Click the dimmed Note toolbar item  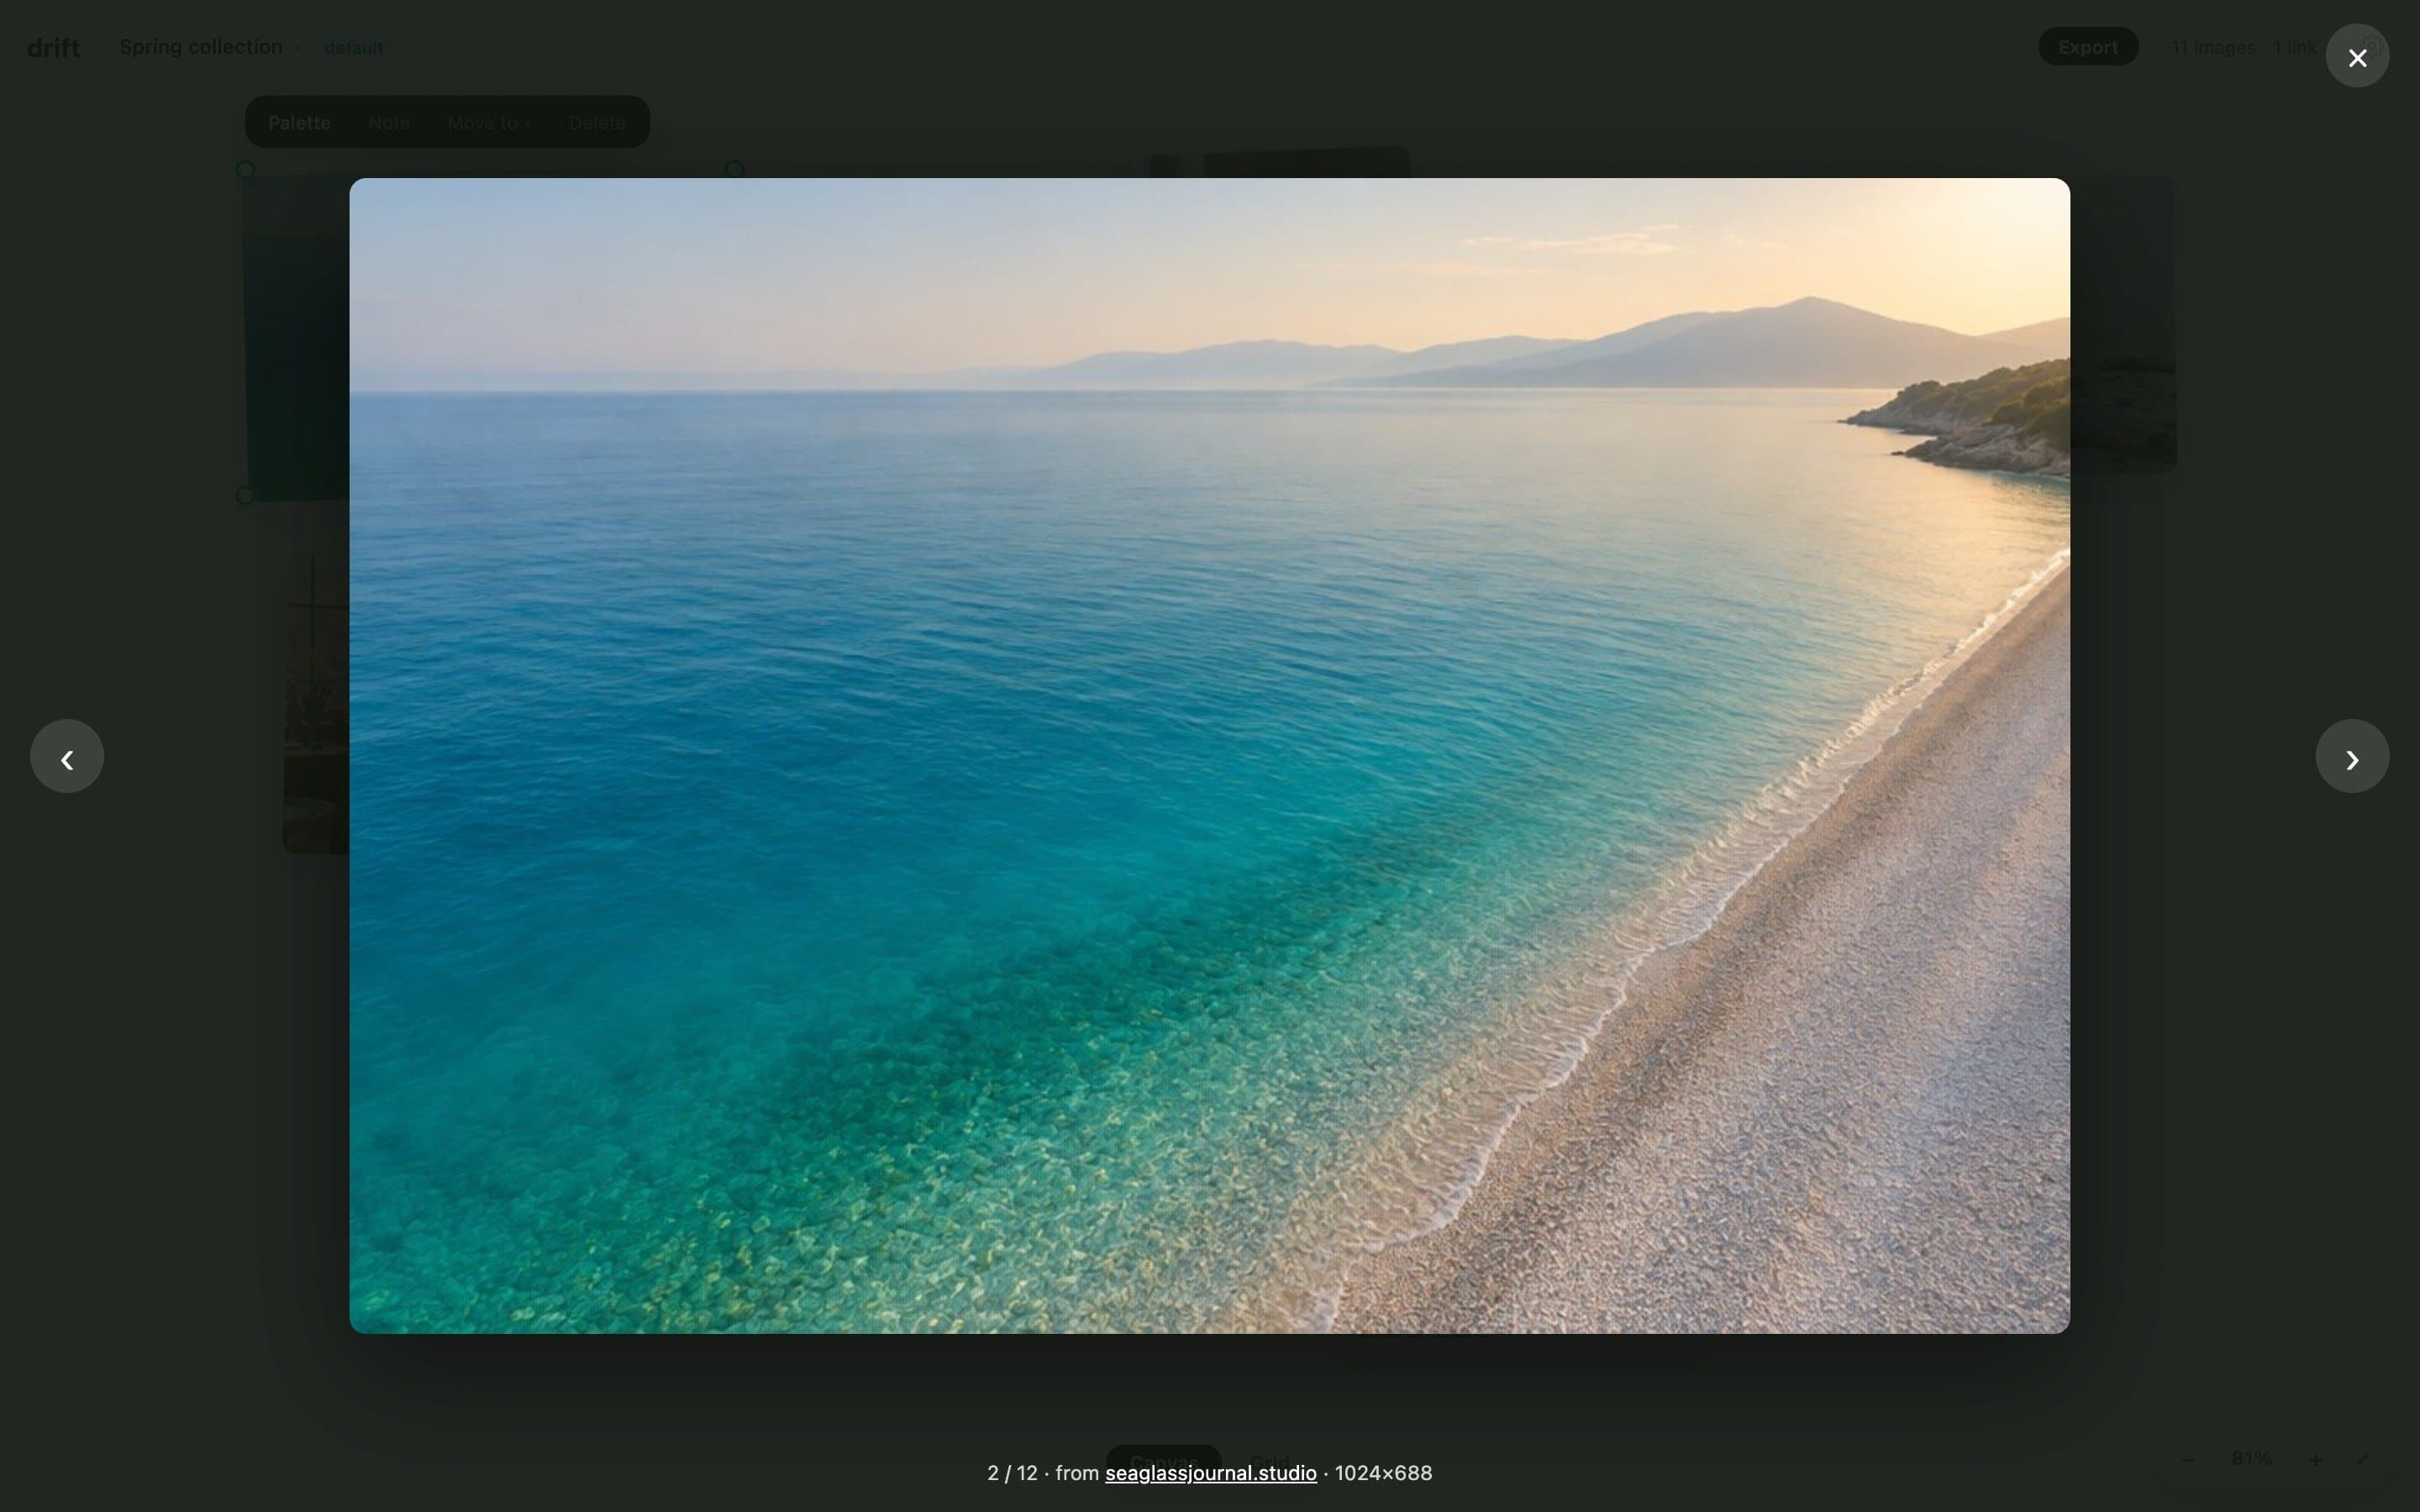tap(389, 123)
